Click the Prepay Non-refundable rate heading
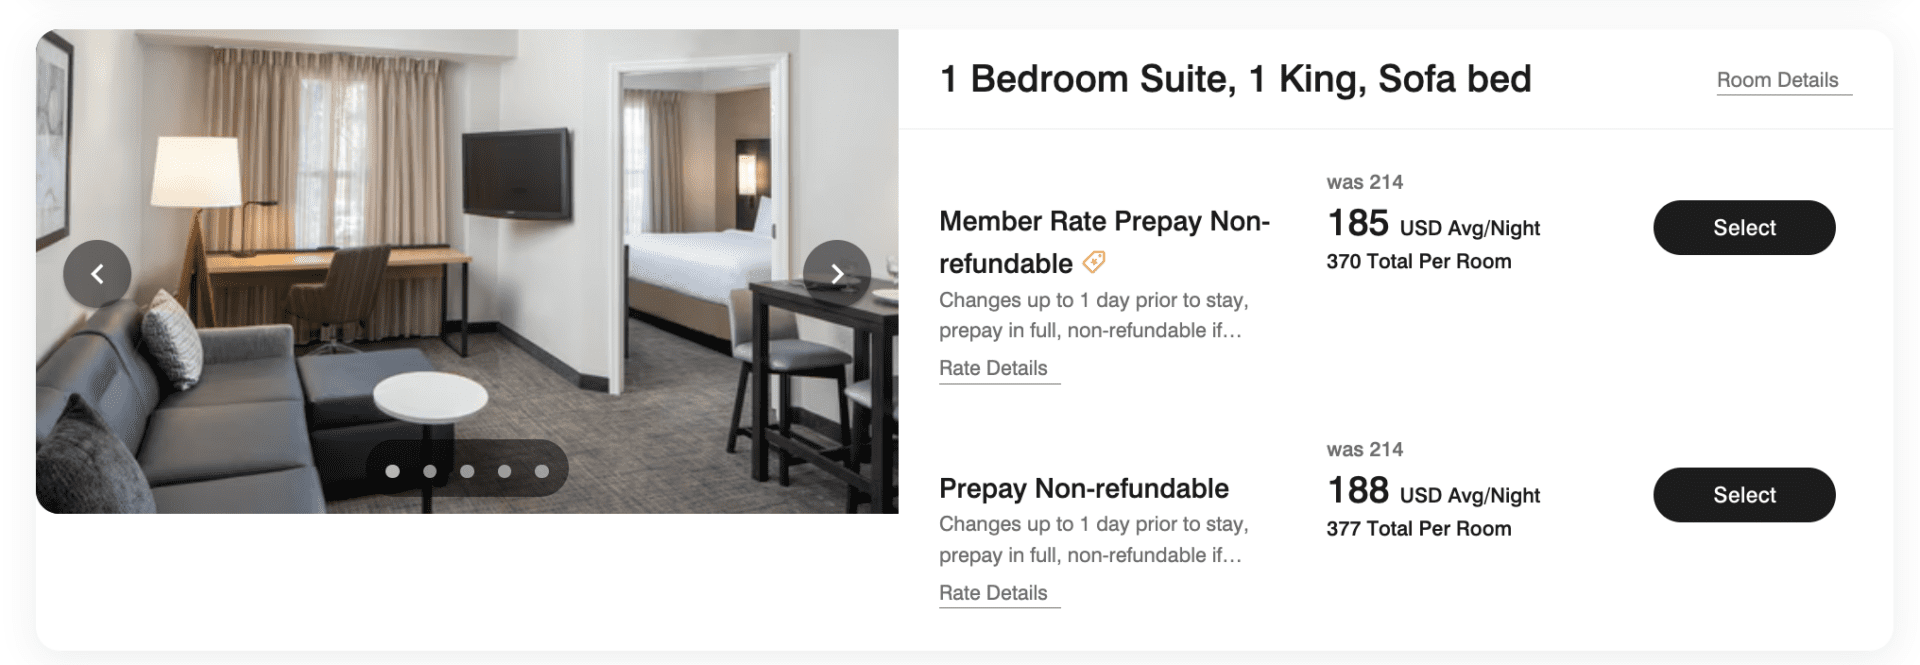This screenshot has height=665, width=1920. point(1083,489)
